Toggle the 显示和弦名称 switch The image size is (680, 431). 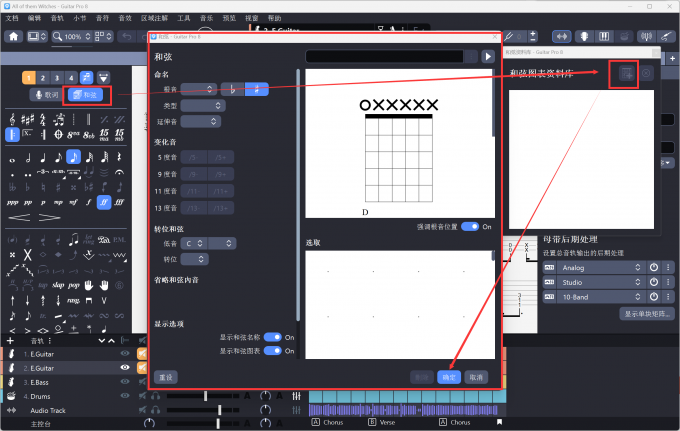pyautogui.click(x=272, y=338)
